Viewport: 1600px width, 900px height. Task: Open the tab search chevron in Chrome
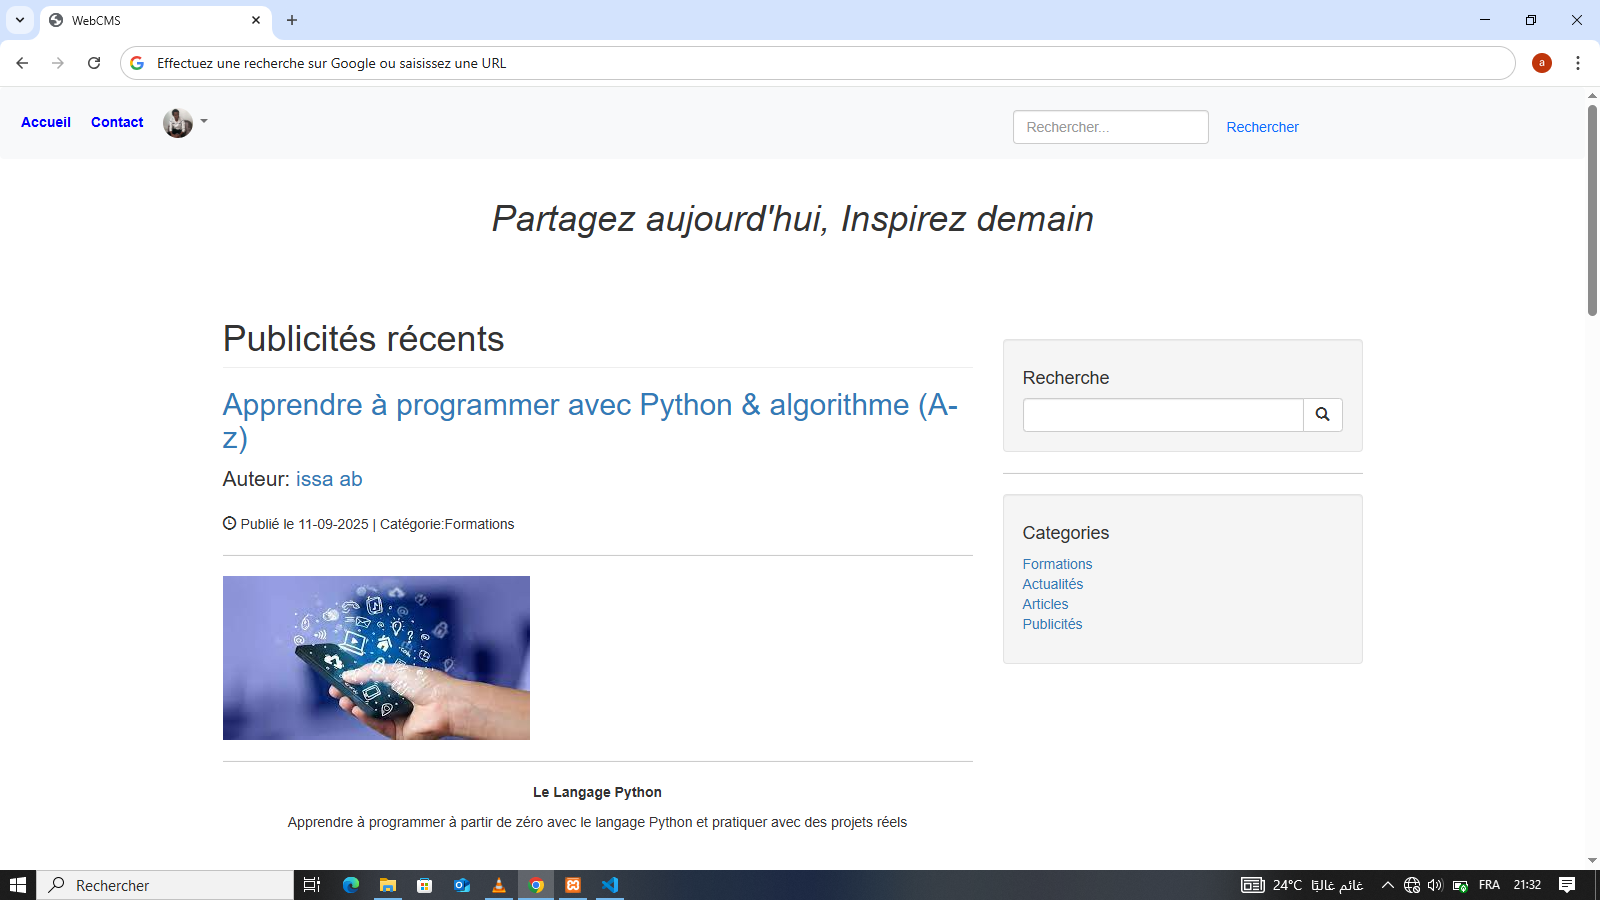tap(20, 20)
